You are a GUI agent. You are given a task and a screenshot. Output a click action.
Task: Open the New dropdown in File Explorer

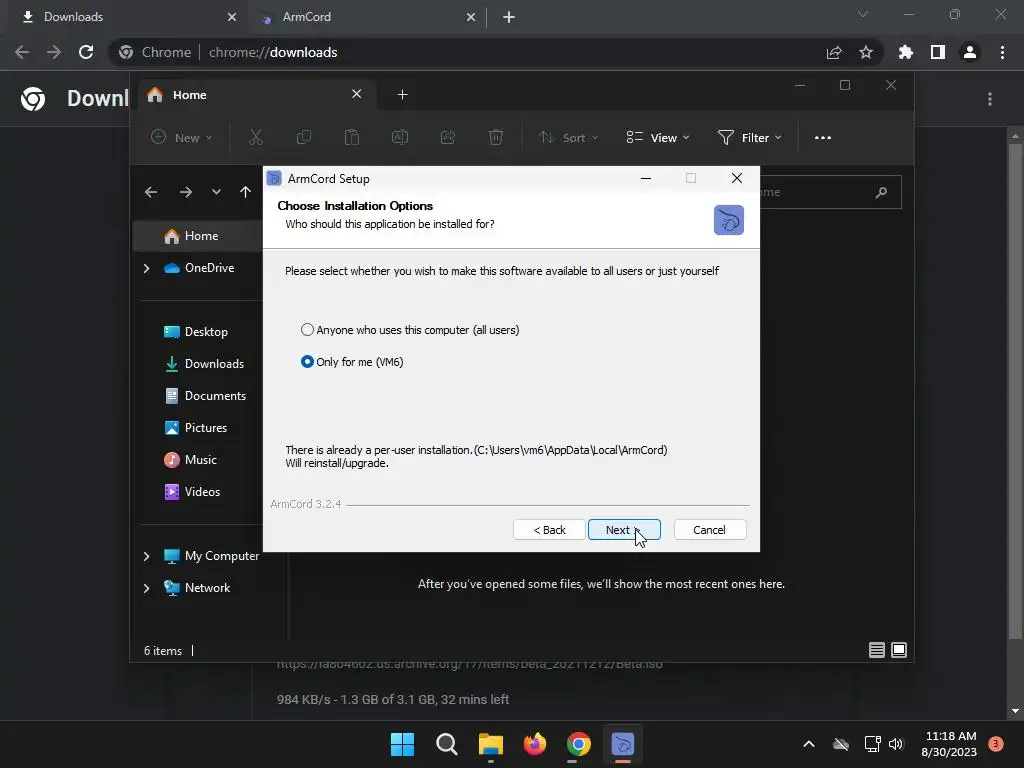[x=182, y=137]
